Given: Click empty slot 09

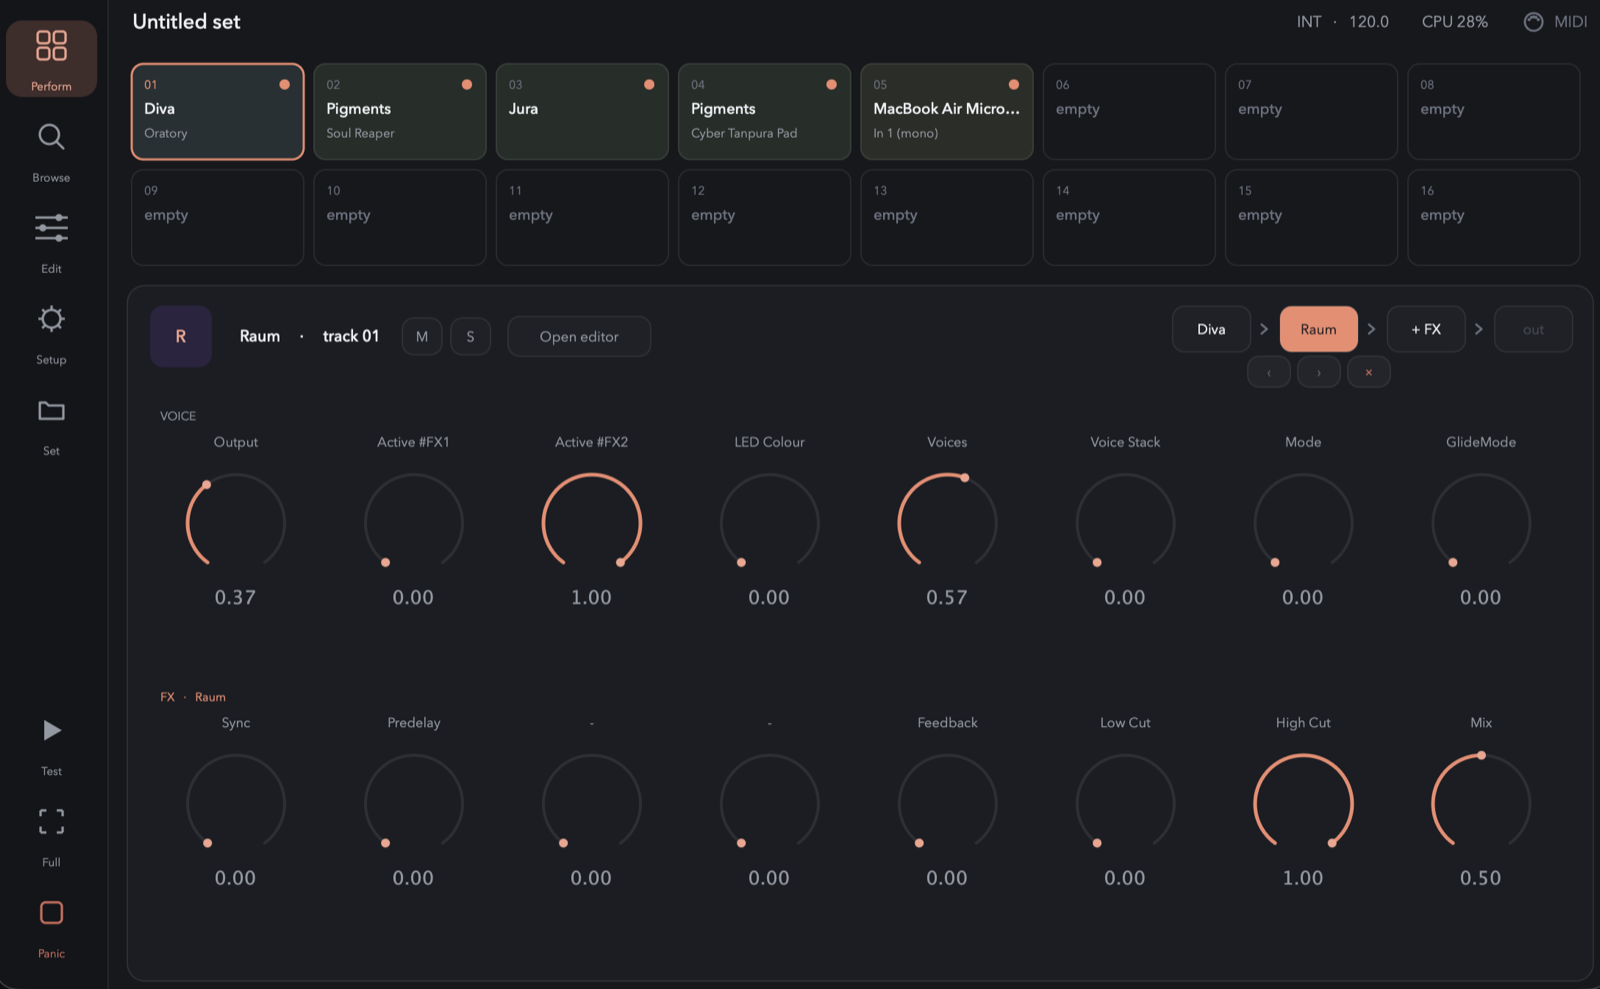Looking at the screenshot, I should (x=217, y=217).
